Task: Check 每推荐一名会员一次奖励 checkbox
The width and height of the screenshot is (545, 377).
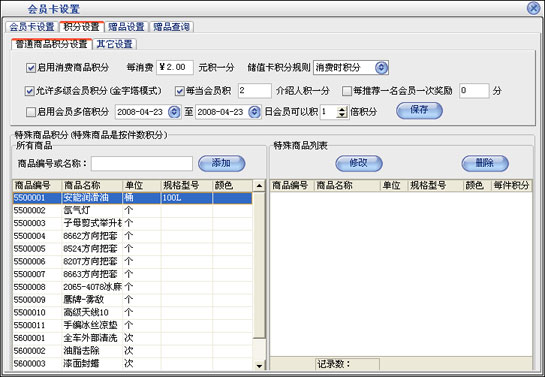Action: click(347, 91)
